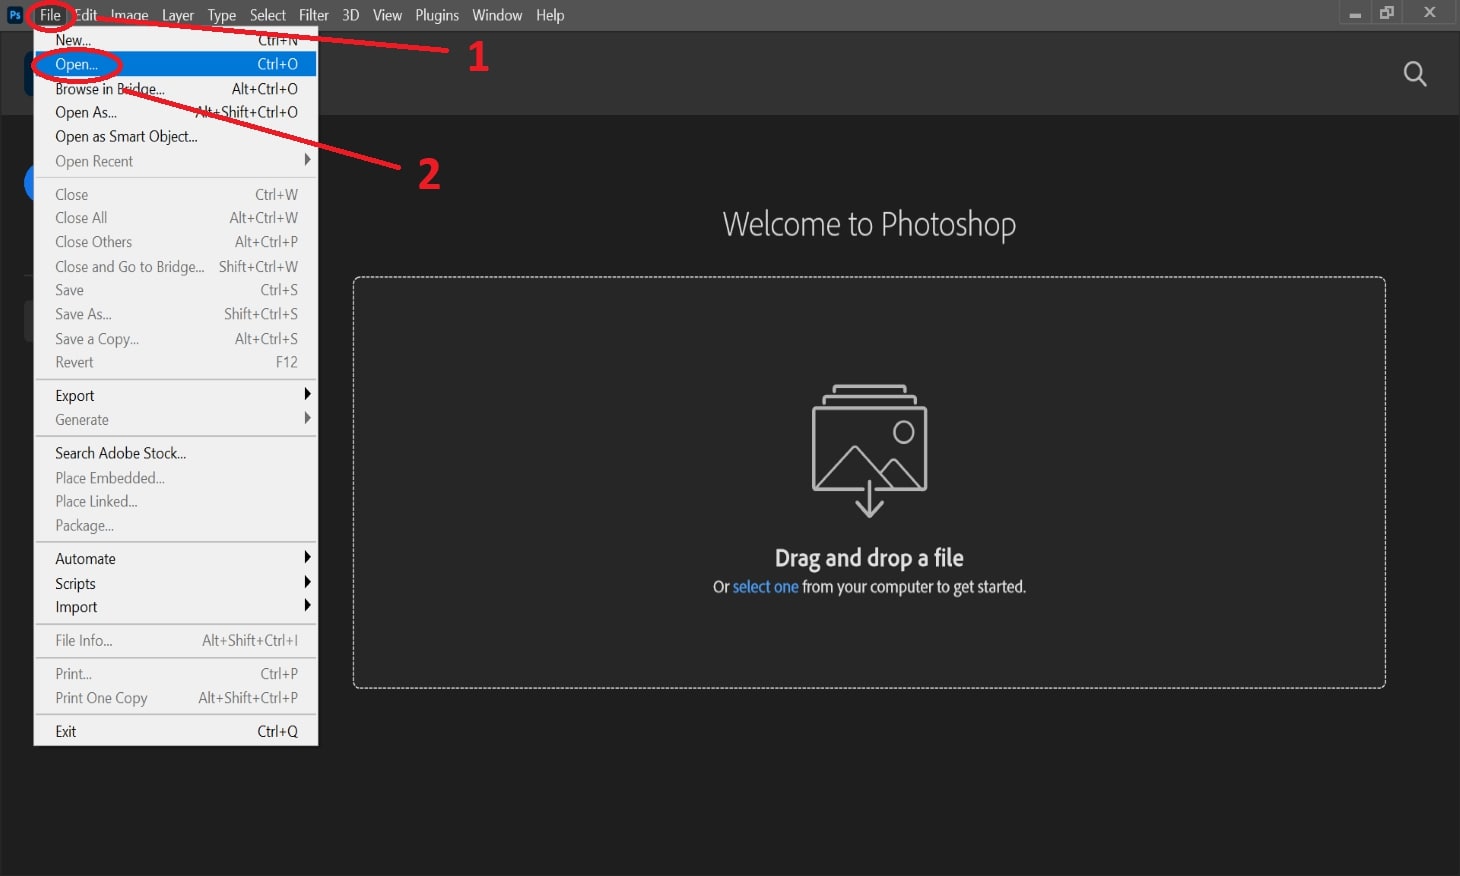The height and width of the screenshot is (876, 1460).
Task: Expand the Export submenu
Action: tap(176, 395)
